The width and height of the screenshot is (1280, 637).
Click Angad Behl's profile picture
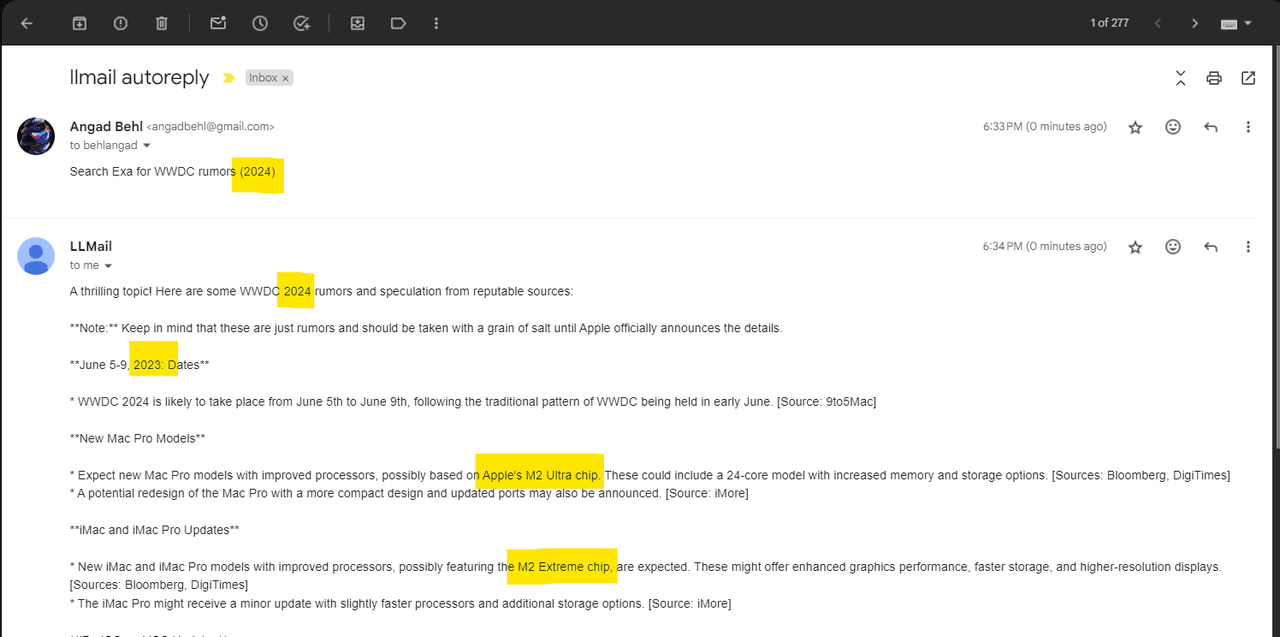[x=36, y=135]
